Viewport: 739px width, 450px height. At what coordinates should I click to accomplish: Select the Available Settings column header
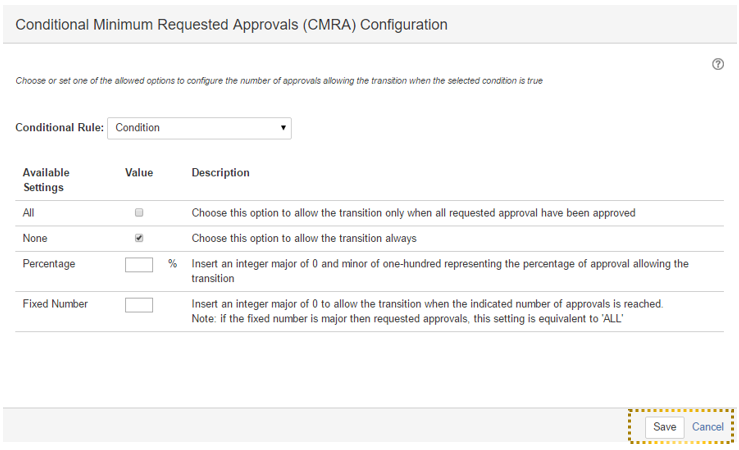click(46, 180)
